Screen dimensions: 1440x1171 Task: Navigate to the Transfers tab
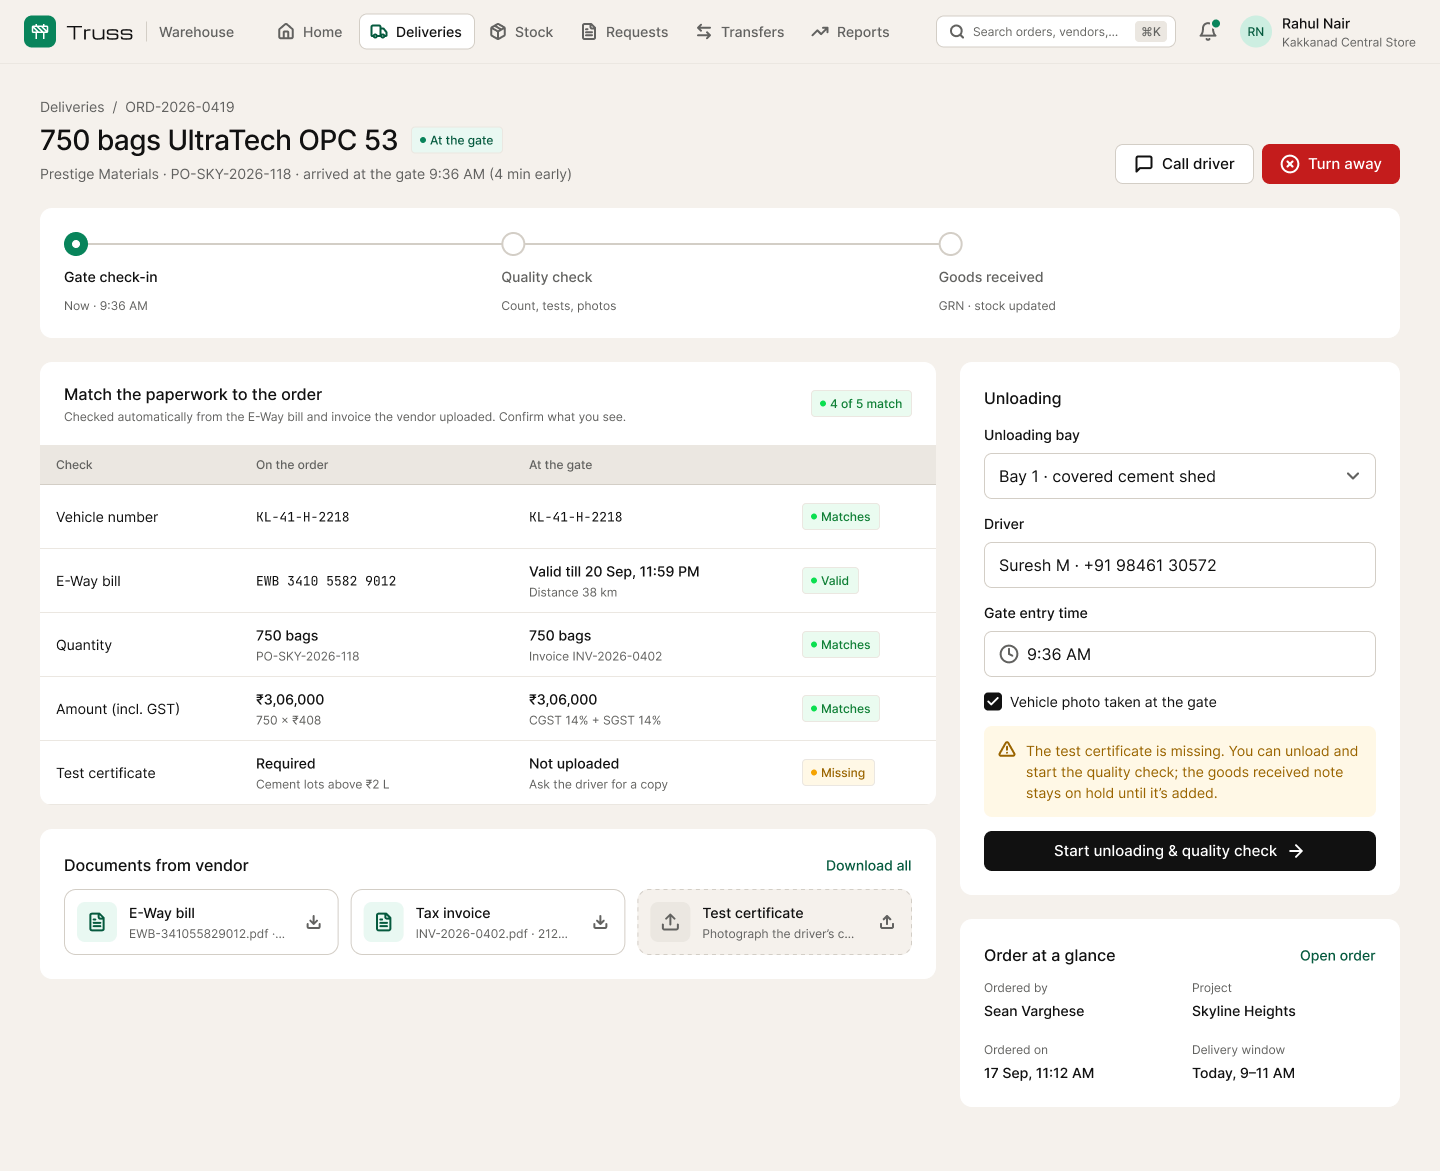[741, 32]
